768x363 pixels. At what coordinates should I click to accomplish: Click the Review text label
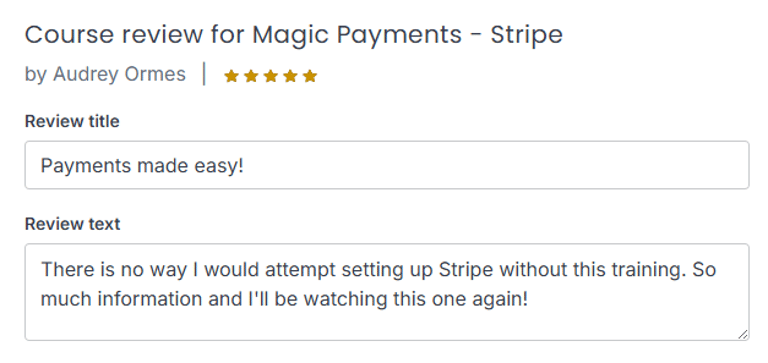coord(72,224)
